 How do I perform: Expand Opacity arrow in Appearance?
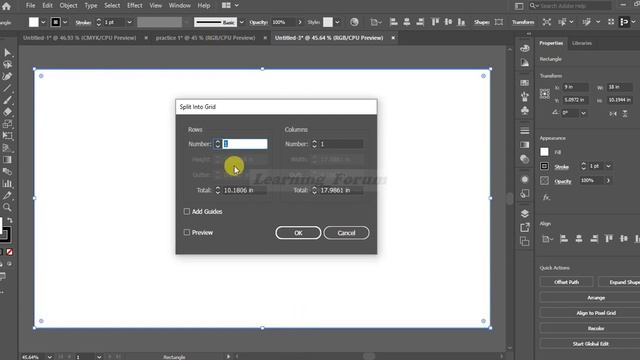[608, 180]
